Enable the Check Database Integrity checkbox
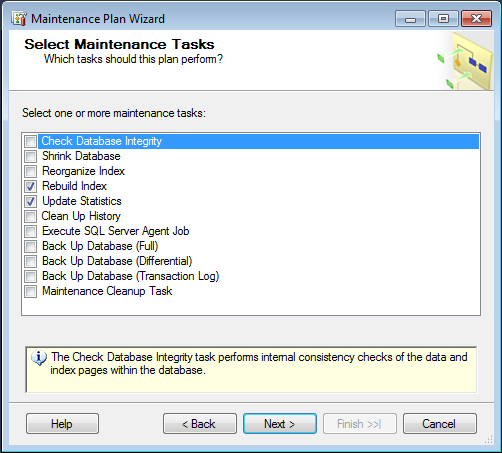The image size is (502, 453). tap(30, 141)
